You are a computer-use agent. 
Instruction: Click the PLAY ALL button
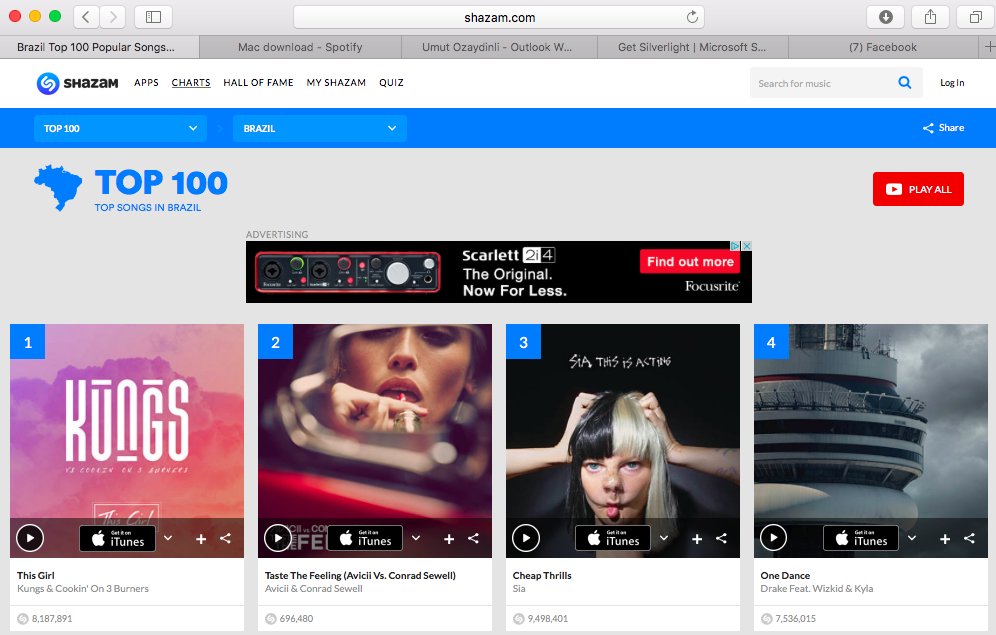918,188
